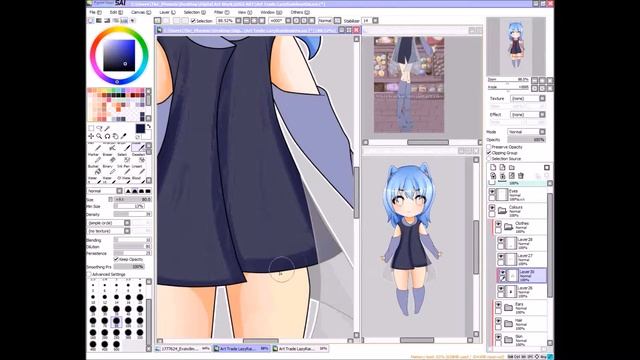Create a new linework layer
Screen dimensions: 640x360
click(502, 167)
